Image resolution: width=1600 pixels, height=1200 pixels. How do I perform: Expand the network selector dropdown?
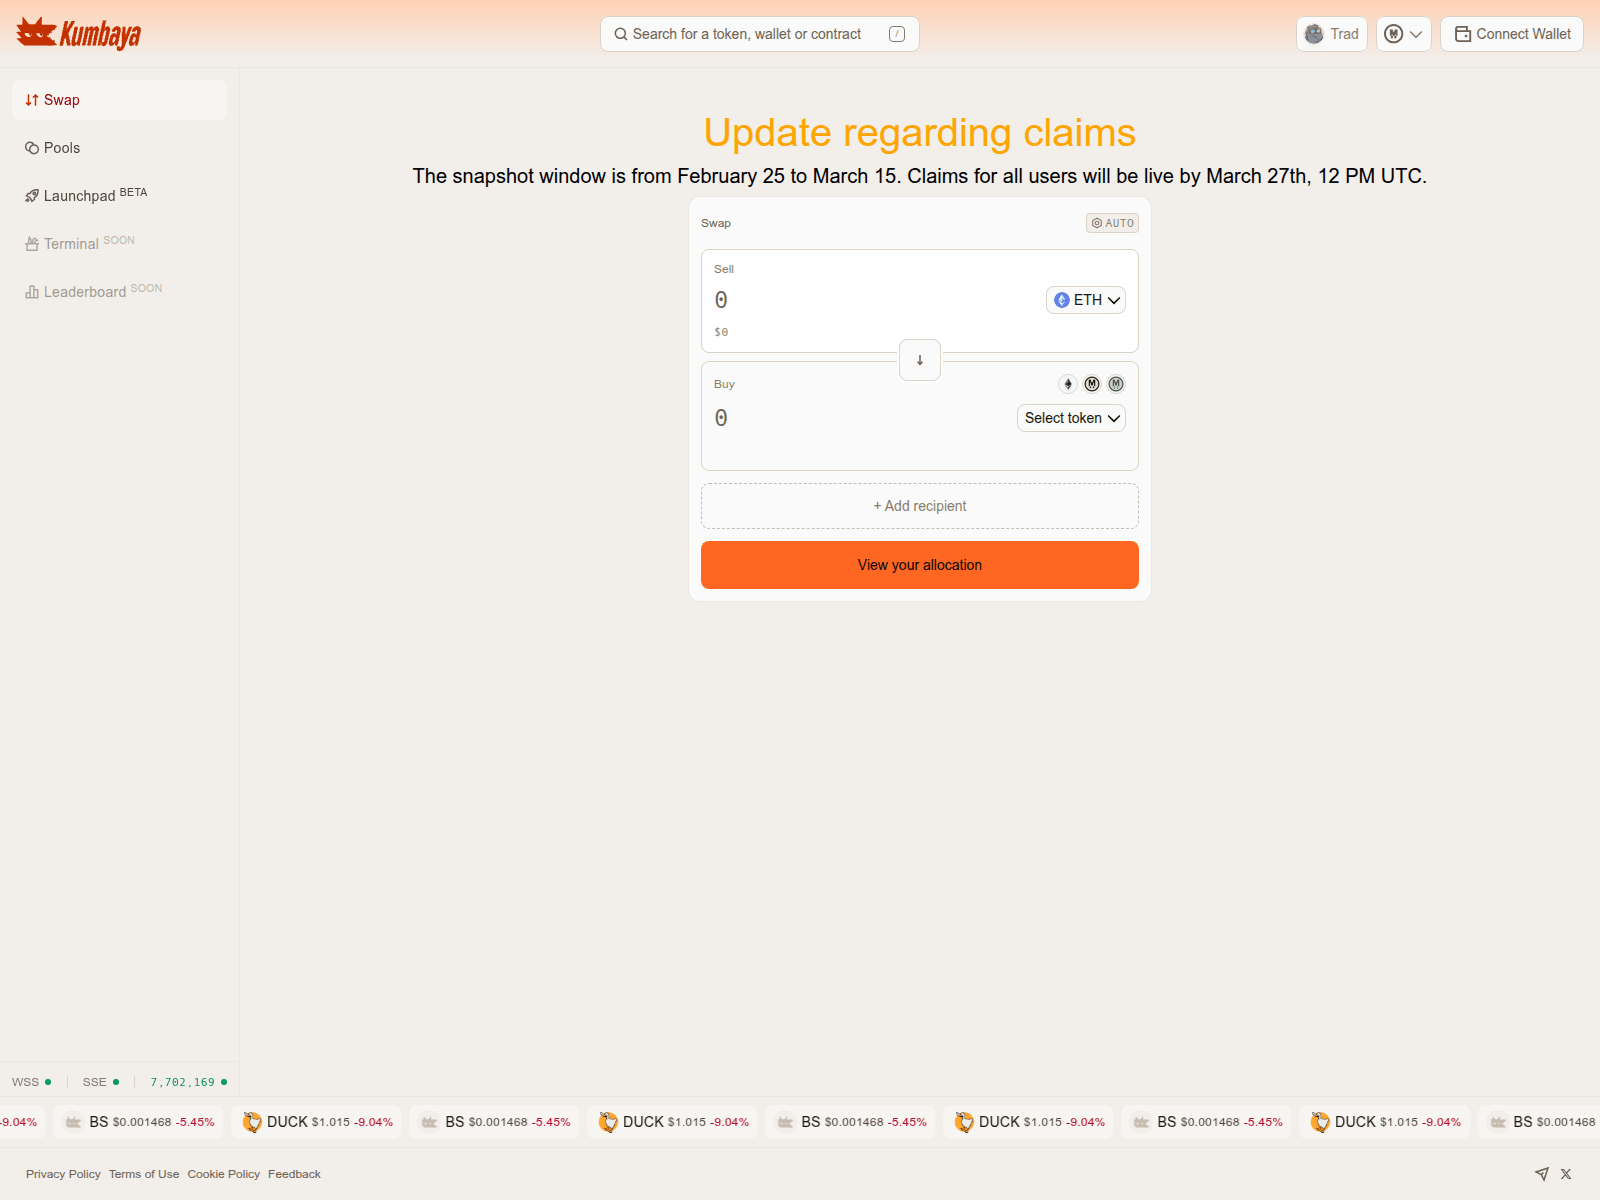(x=1403, y=34)
